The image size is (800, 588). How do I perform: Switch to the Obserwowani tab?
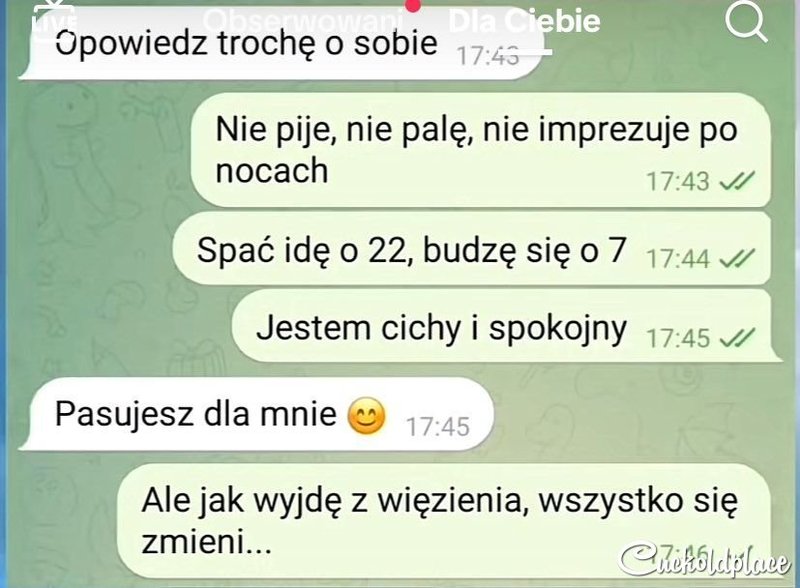pyautogui.click(x=302, y=20)
